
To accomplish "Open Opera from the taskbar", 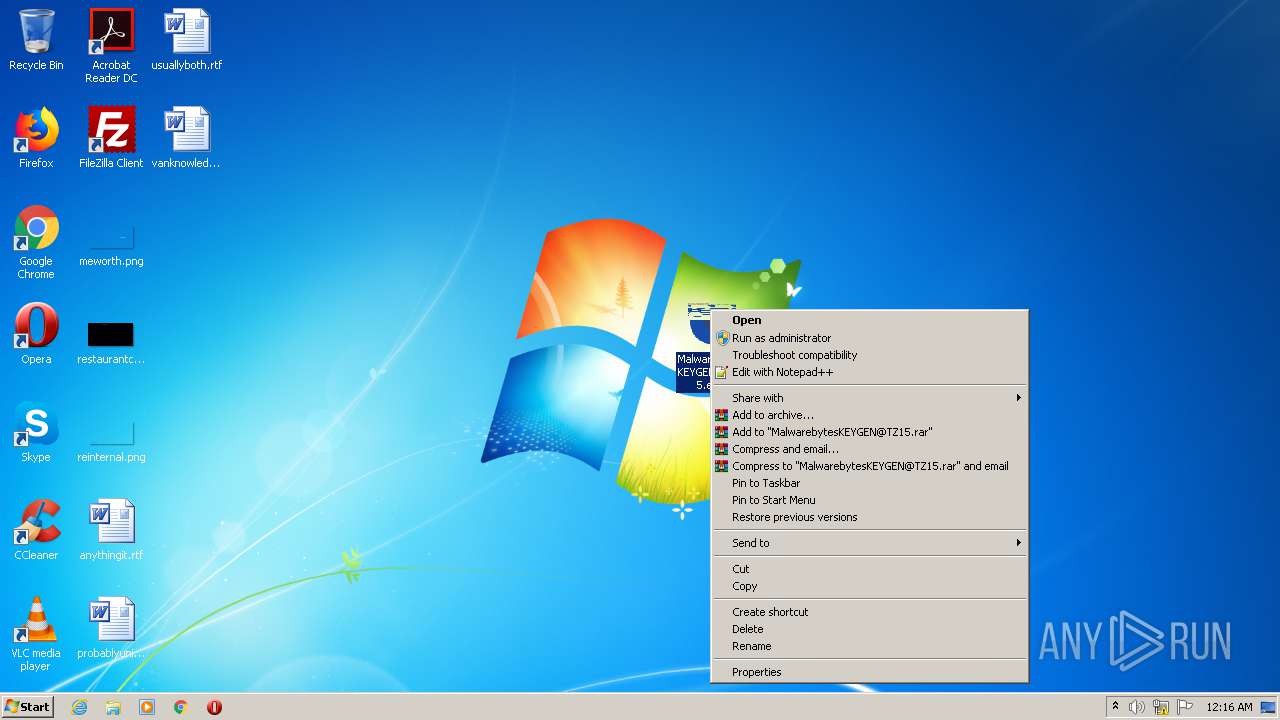I will (x=214, y=707).
